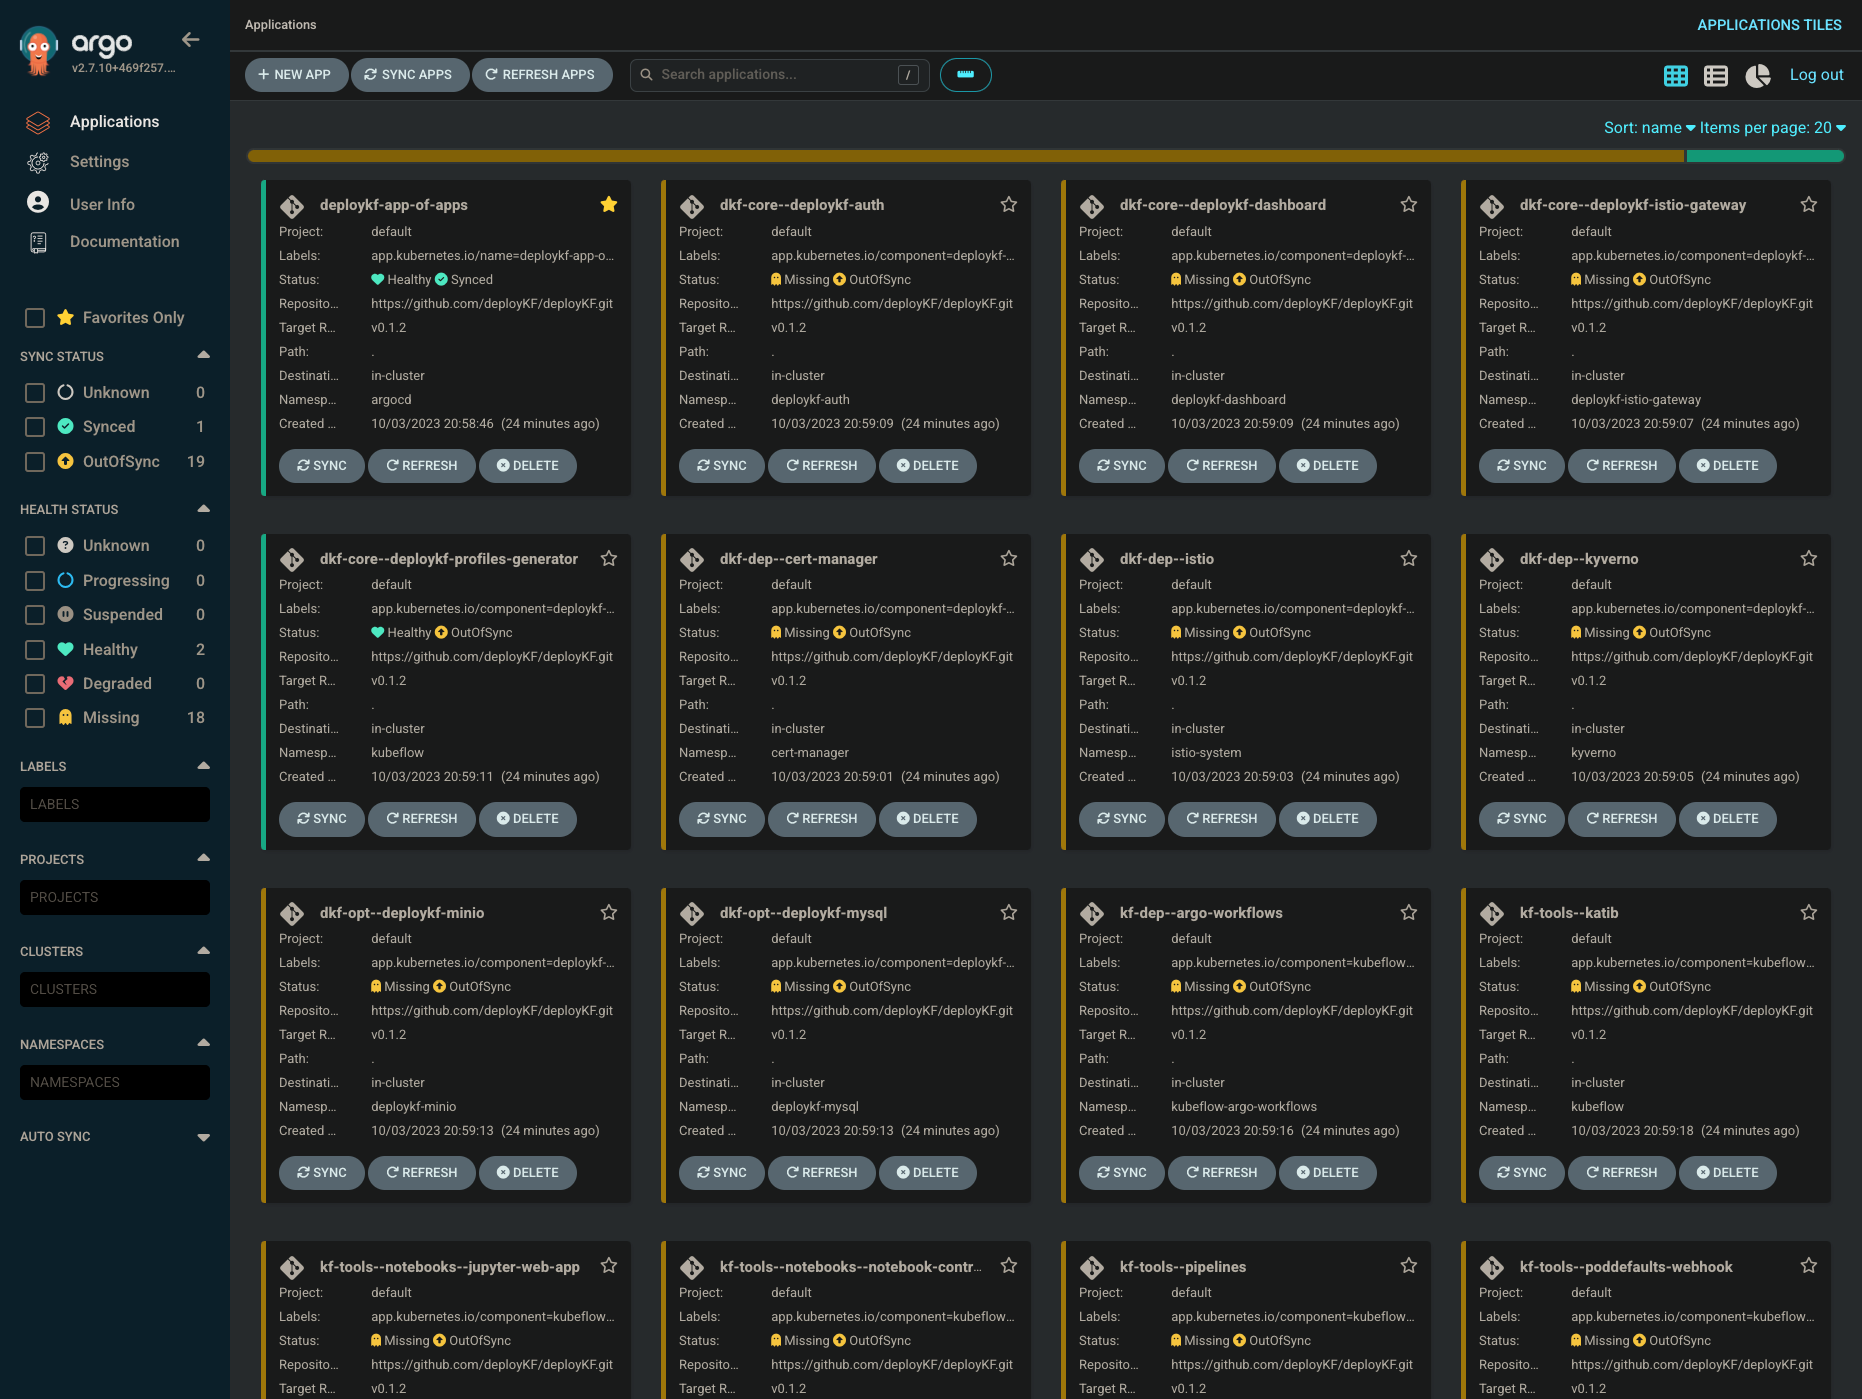Click the NEW APP button
1862x1399 pixels.
point(296,75)
